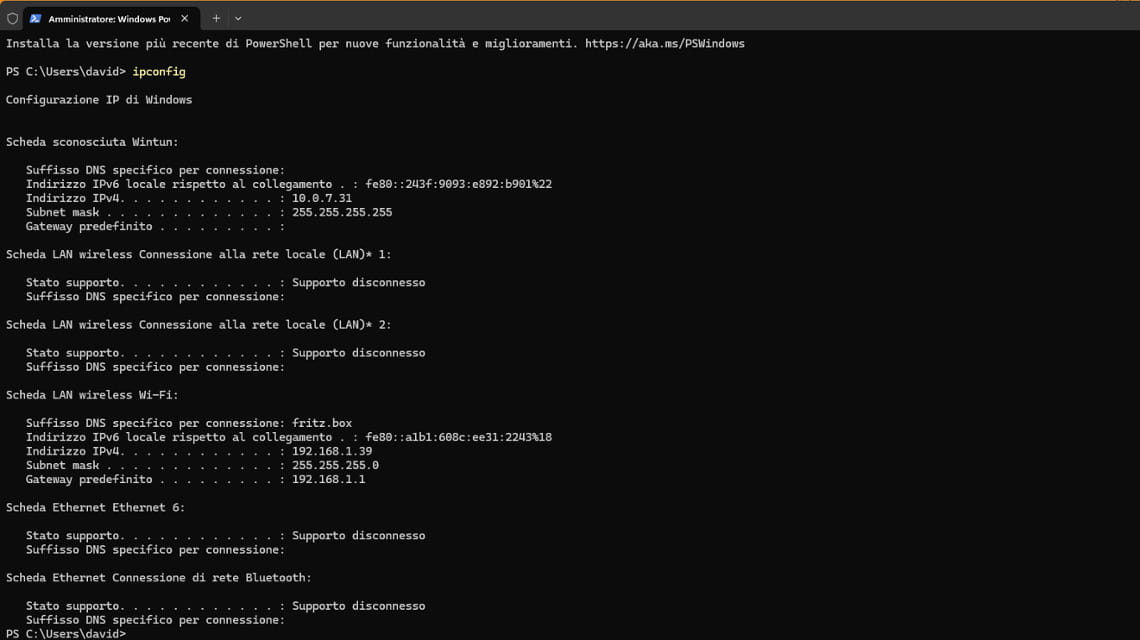
Task: Select the fe80::a1b1:608c:ee31:2243%18 address
Action: 458,437
